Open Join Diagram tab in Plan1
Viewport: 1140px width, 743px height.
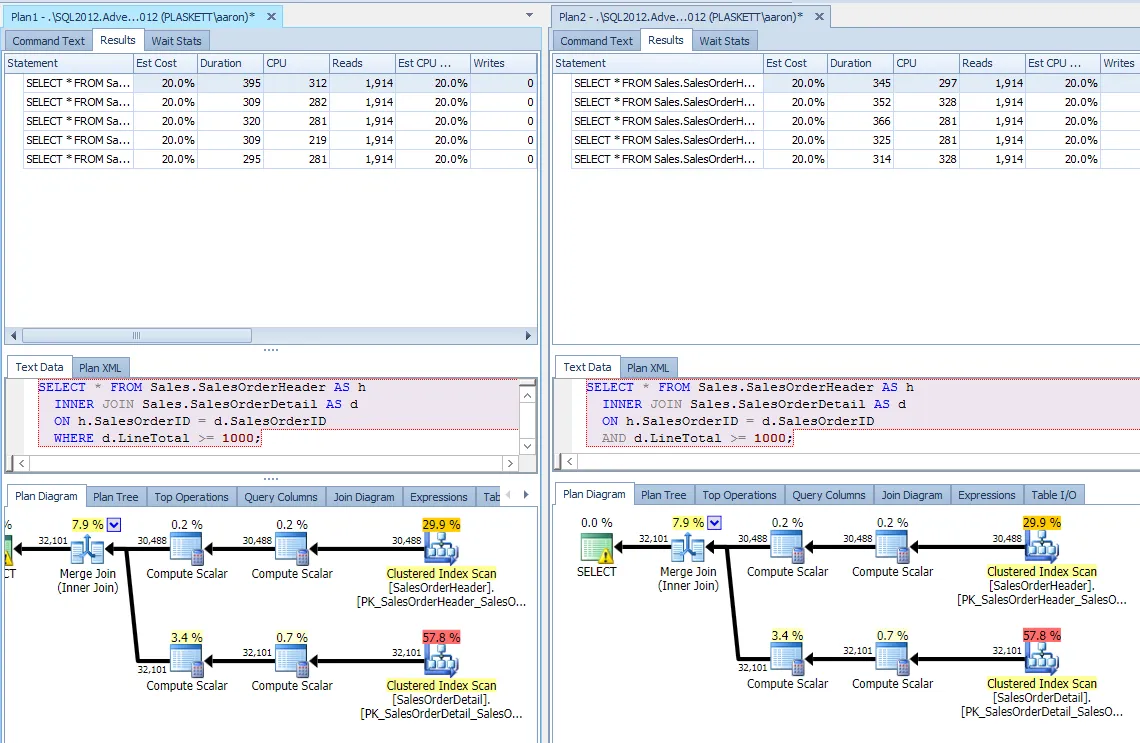364,497
